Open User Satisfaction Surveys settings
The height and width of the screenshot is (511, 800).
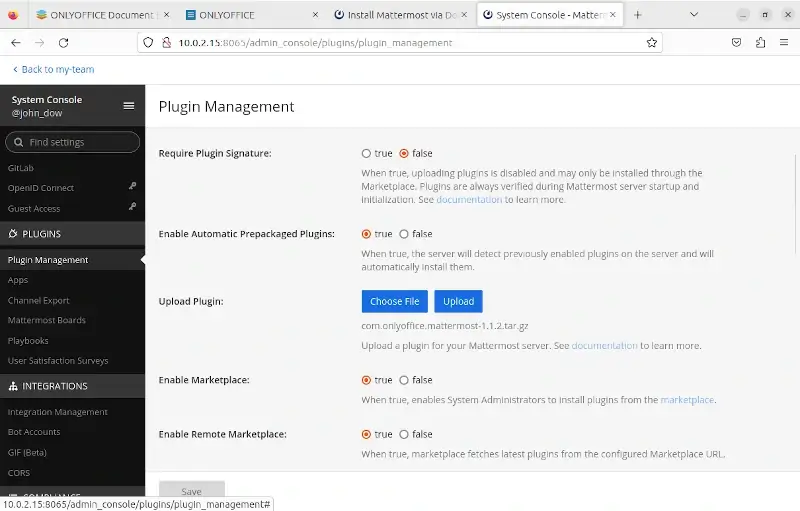click(x=58, y=361)
